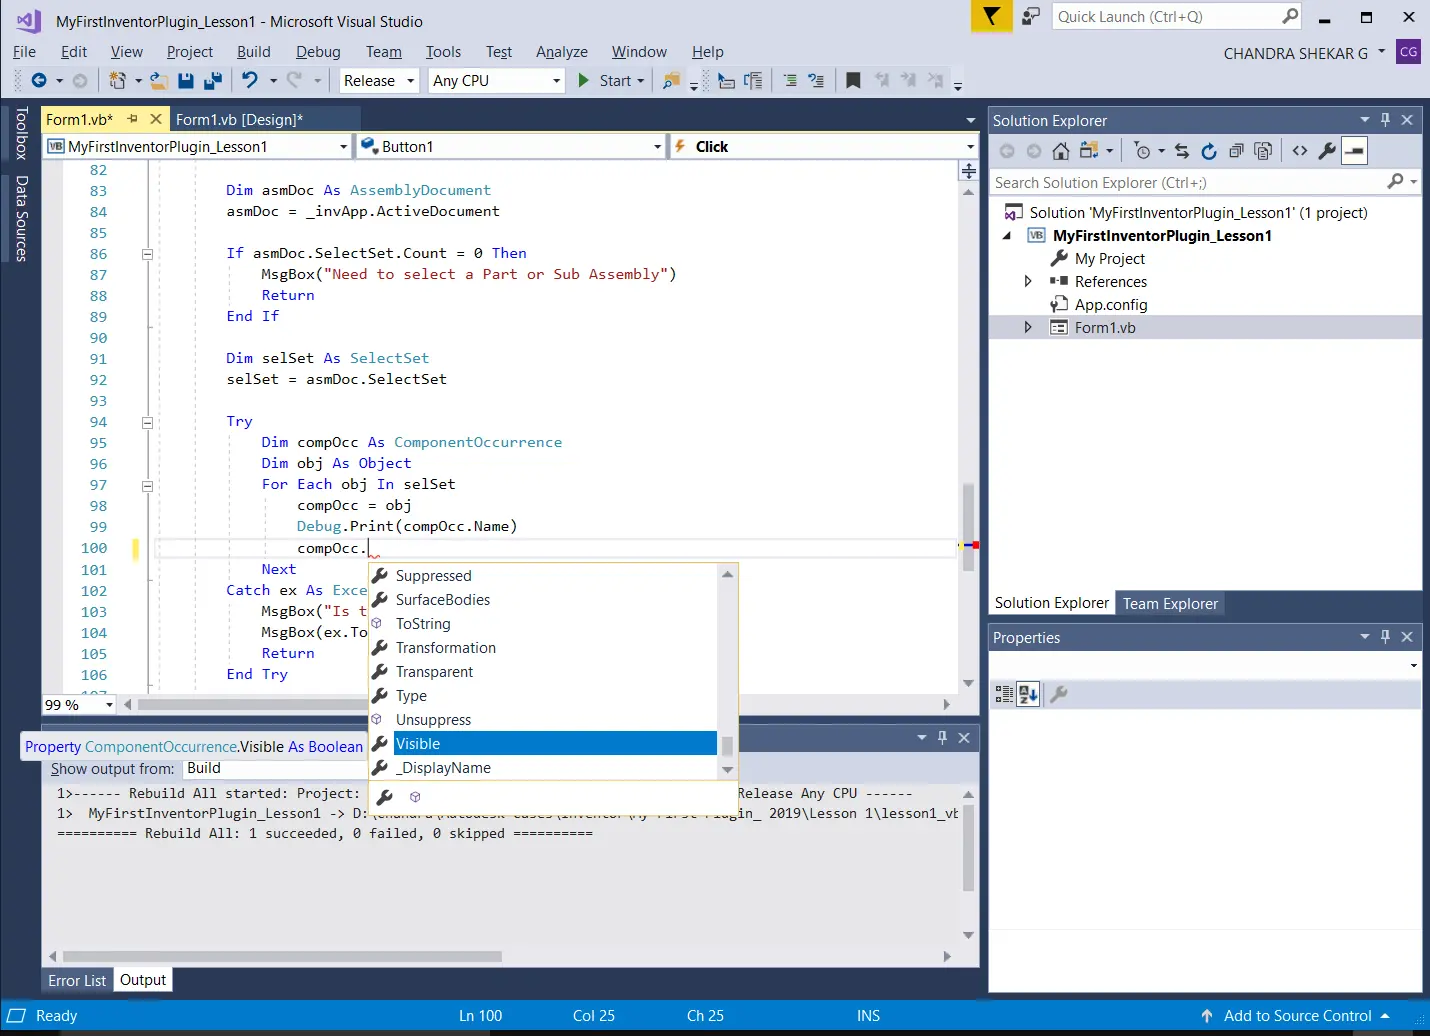
Task: Click the Comment Out Selected Lines icon
Action: pos(790,81)
